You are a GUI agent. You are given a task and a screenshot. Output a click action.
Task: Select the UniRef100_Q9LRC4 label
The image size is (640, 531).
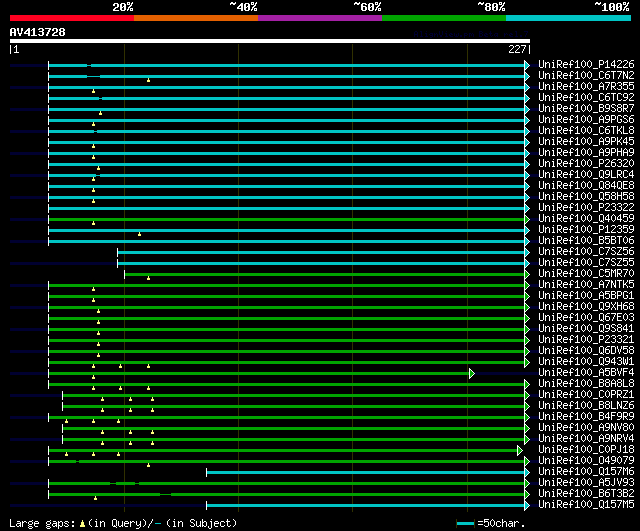coord(586,175)
